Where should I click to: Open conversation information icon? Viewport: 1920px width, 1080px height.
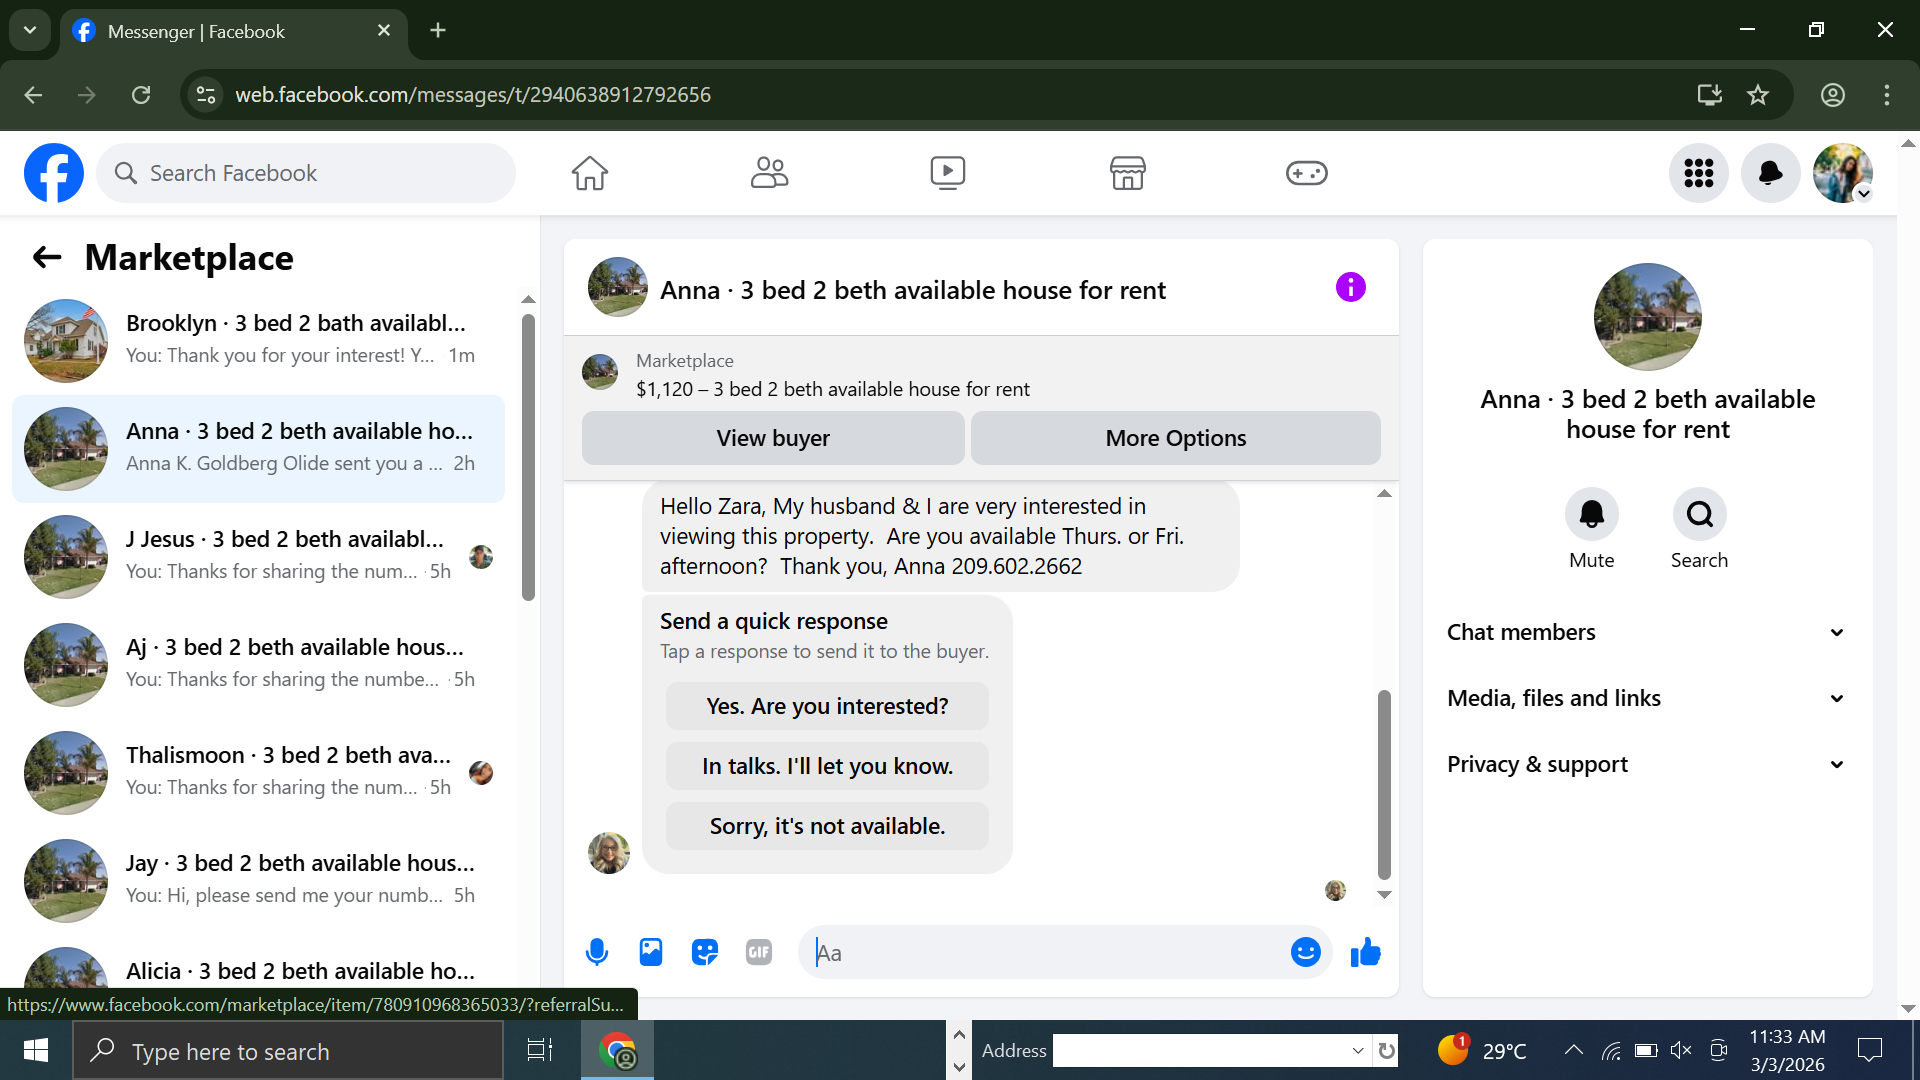coord(1351,288)
